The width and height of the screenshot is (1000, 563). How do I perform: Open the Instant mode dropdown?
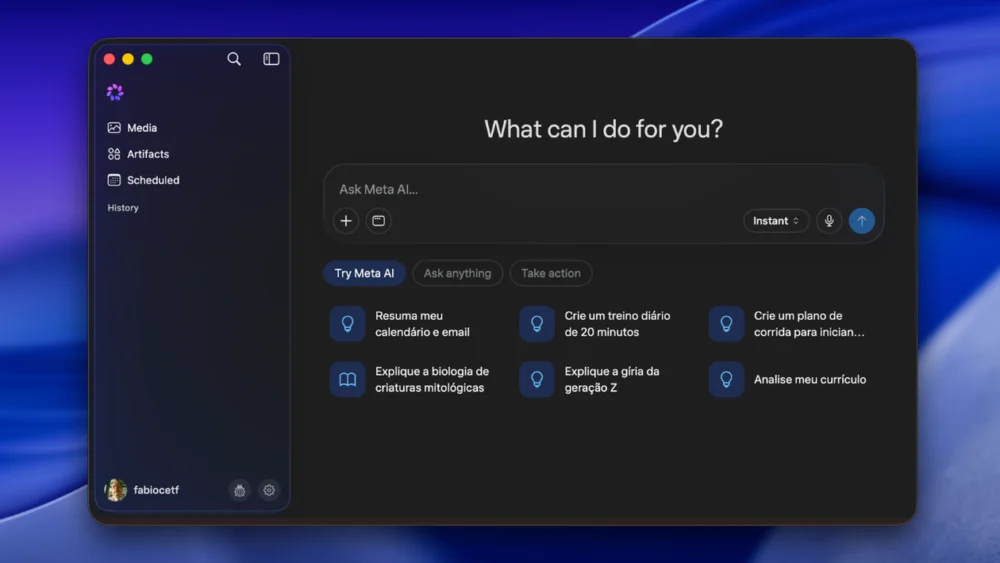[776, 221]
